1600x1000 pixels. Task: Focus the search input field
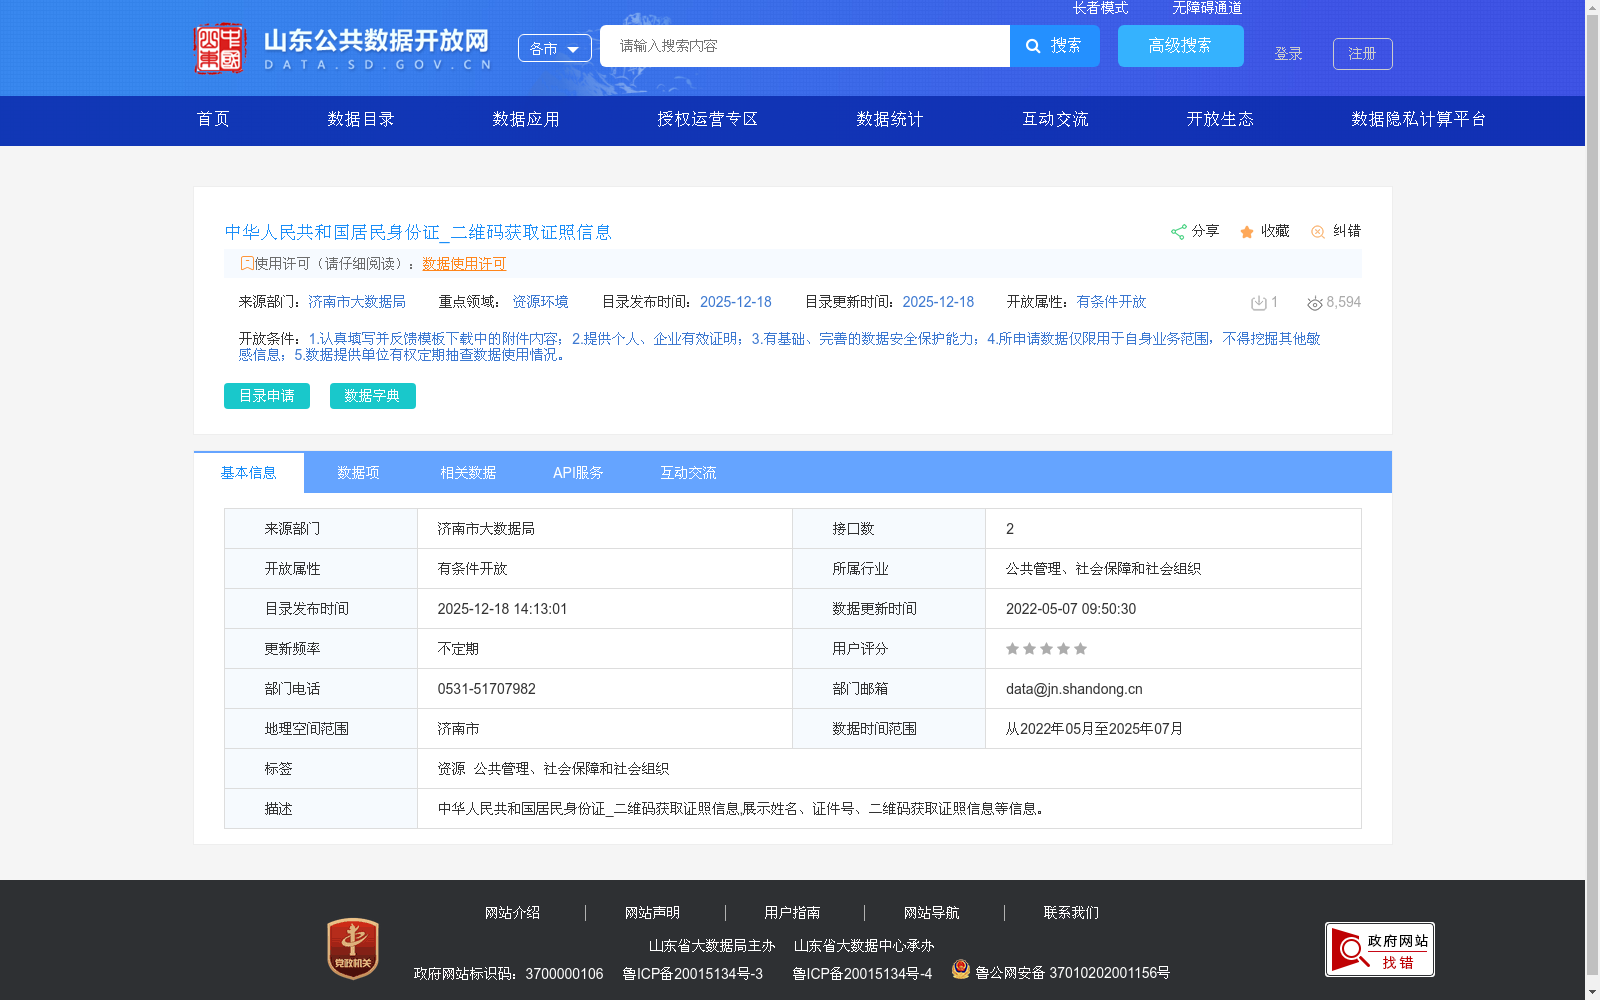(805, 46)
